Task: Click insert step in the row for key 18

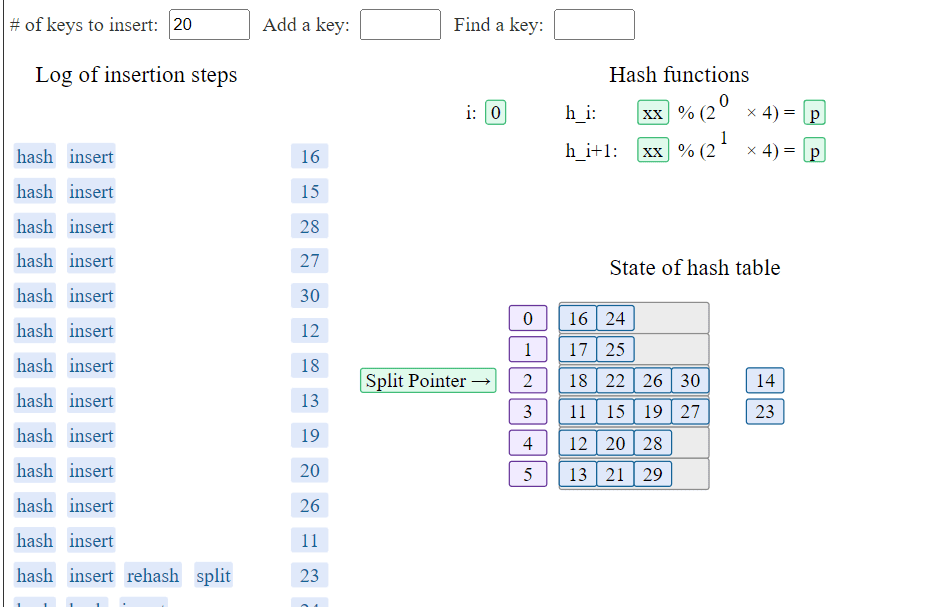Action: (x=91, y=366)
